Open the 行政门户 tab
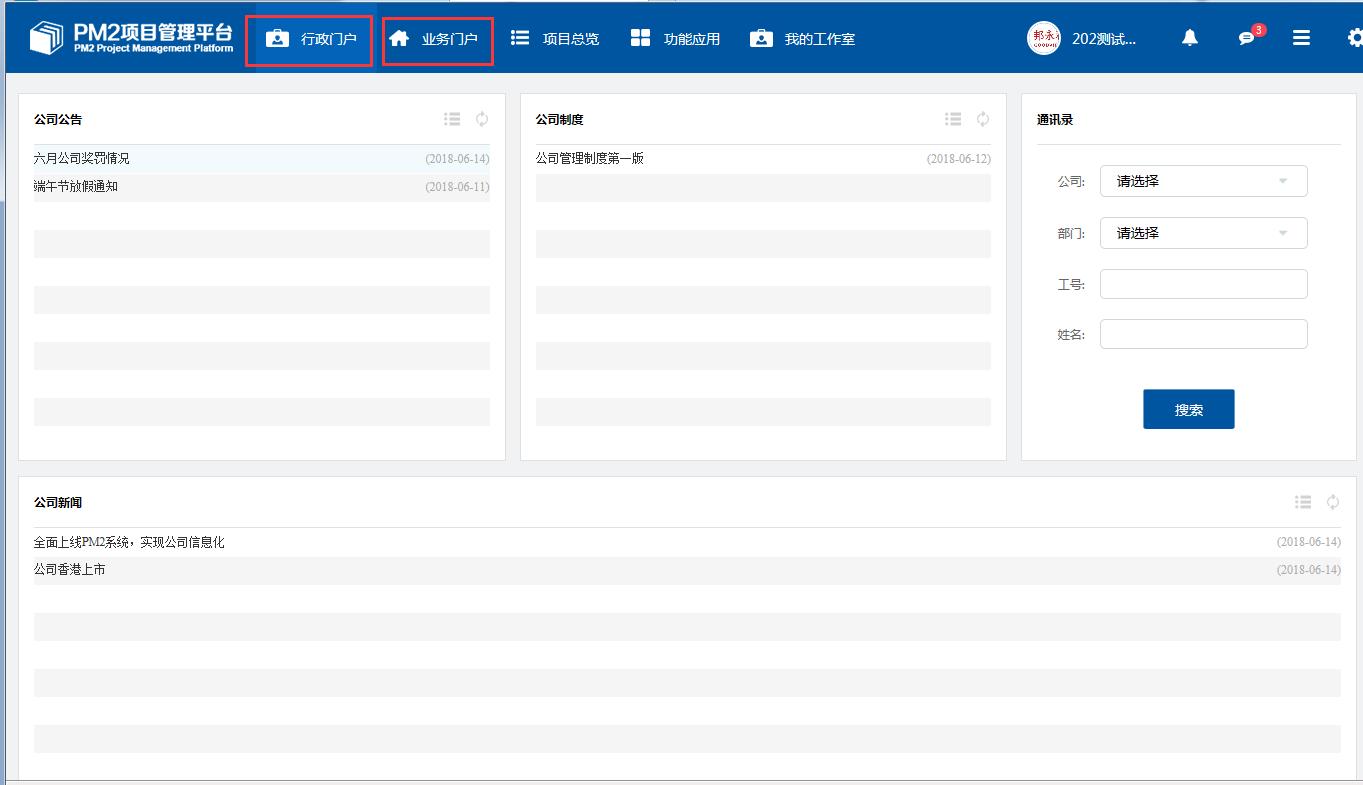Viewport: 1363px width, 785px height. [x=310, y=40]
